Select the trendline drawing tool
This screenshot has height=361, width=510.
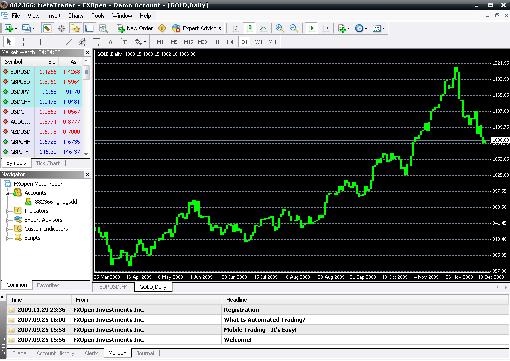coord(68,42)
